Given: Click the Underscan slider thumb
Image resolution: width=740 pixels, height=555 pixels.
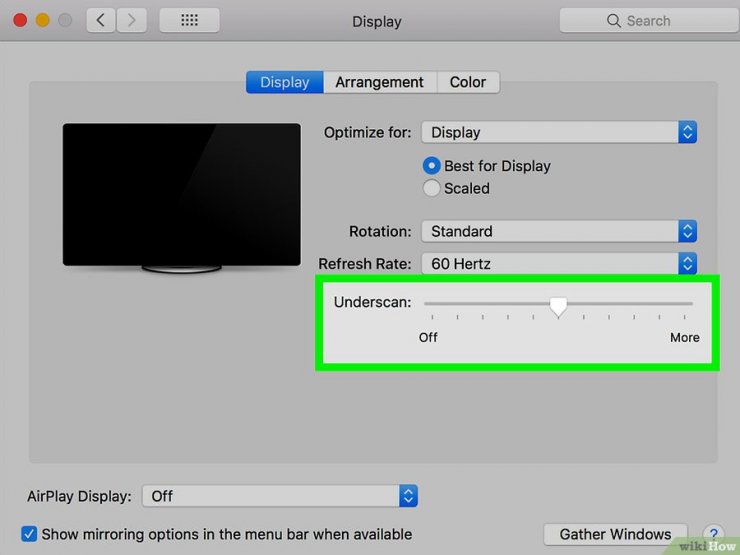Looking at the screenshot, I should point(558,306).
